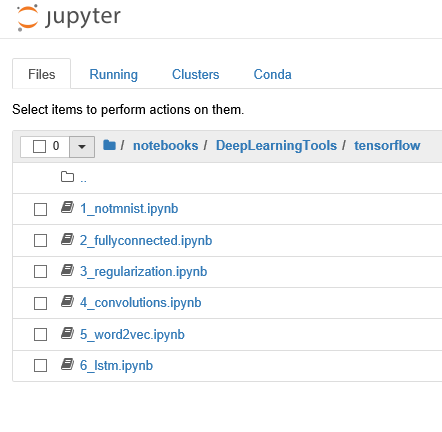Open the Clusters tab
Screen dimensions: 442x432
[196, 74]
